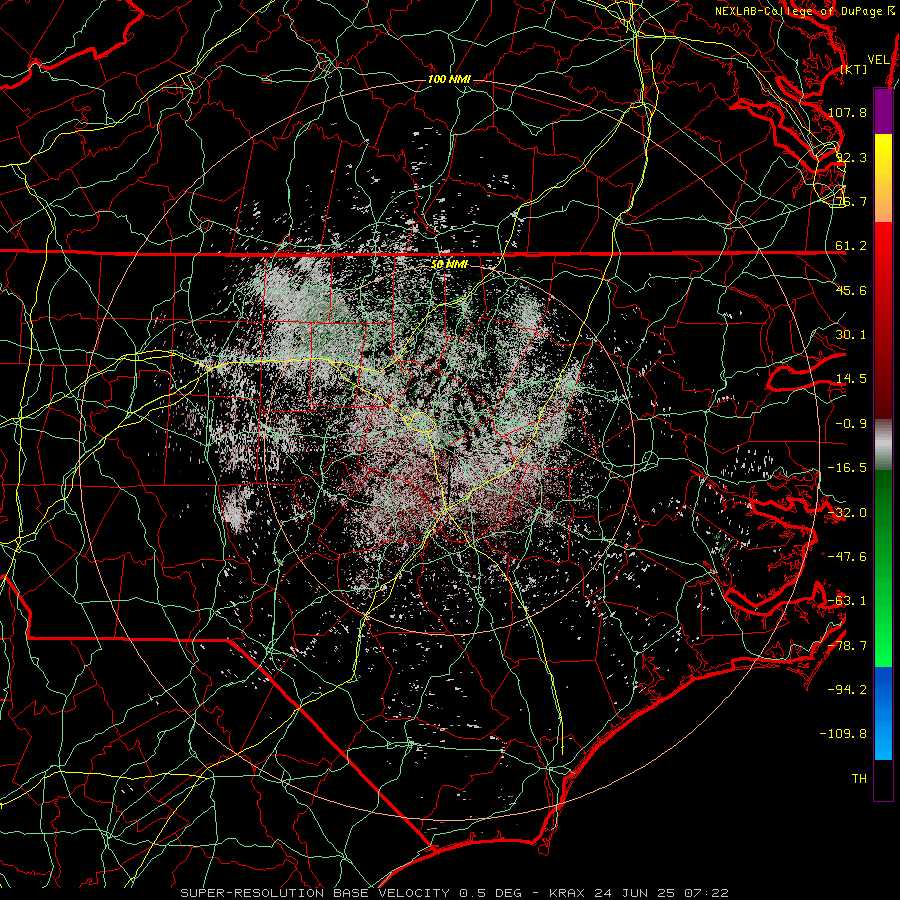Click the -16.5 legend value

(x=847, y=468)
